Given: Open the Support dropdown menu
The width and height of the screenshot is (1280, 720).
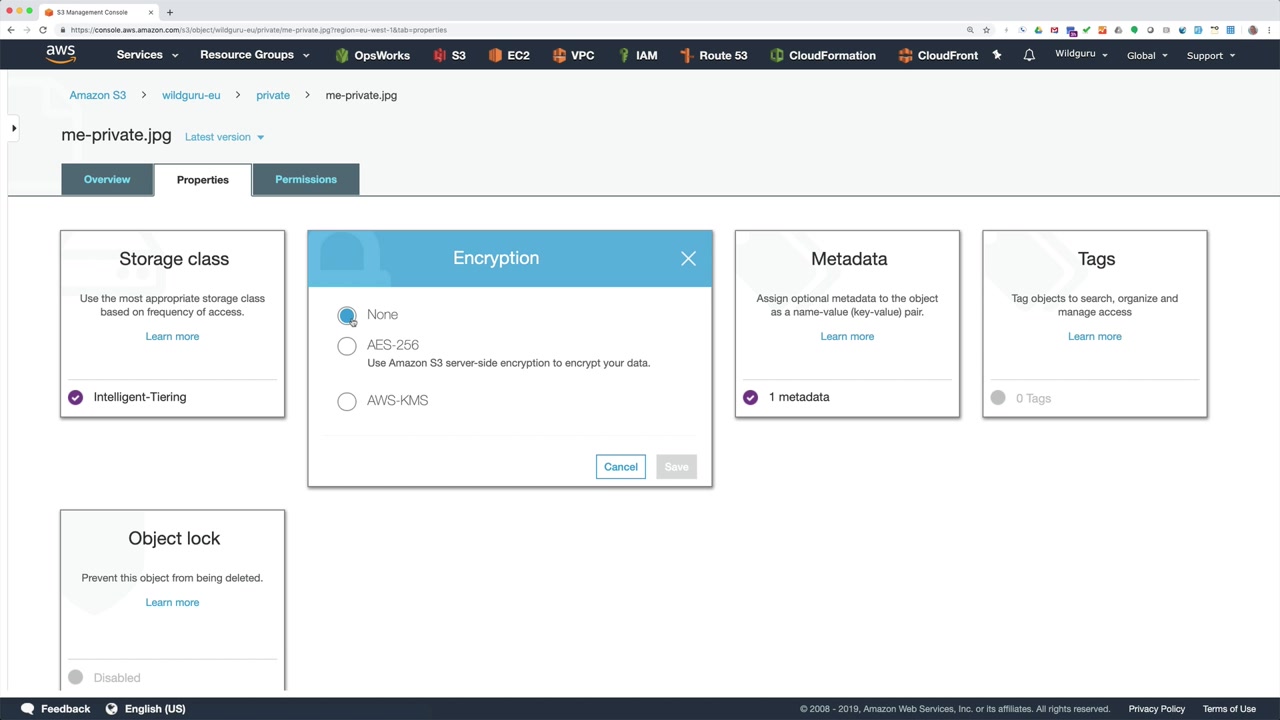Looking at the screenshot, I should [1210, 55].
